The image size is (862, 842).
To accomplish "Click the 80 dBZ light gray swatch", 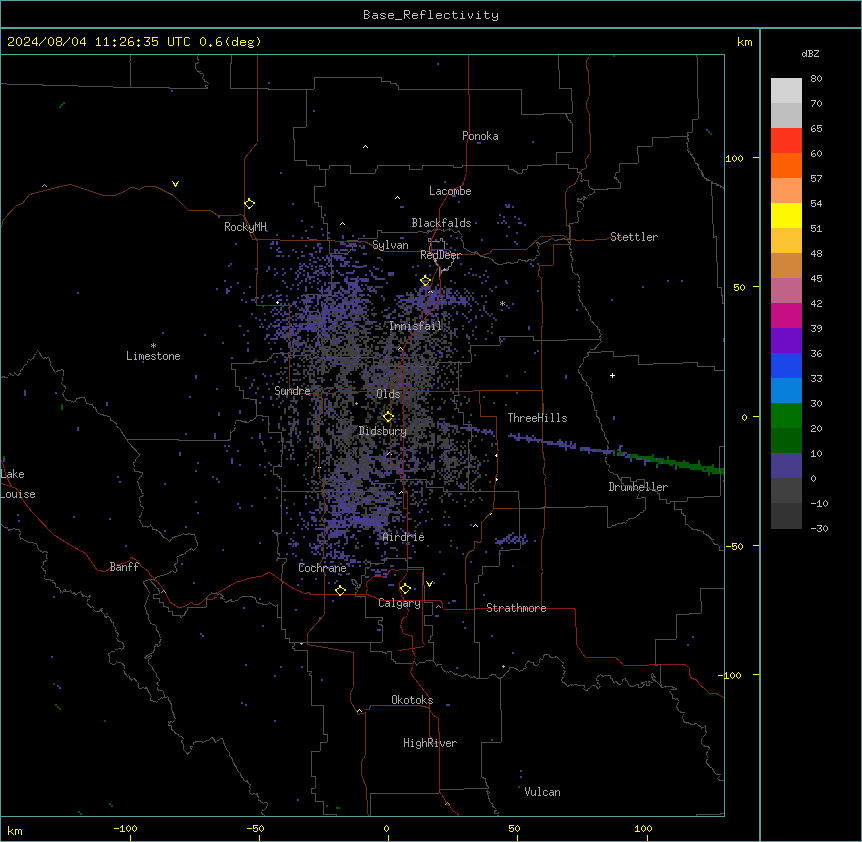I will (x=786, y=90).
